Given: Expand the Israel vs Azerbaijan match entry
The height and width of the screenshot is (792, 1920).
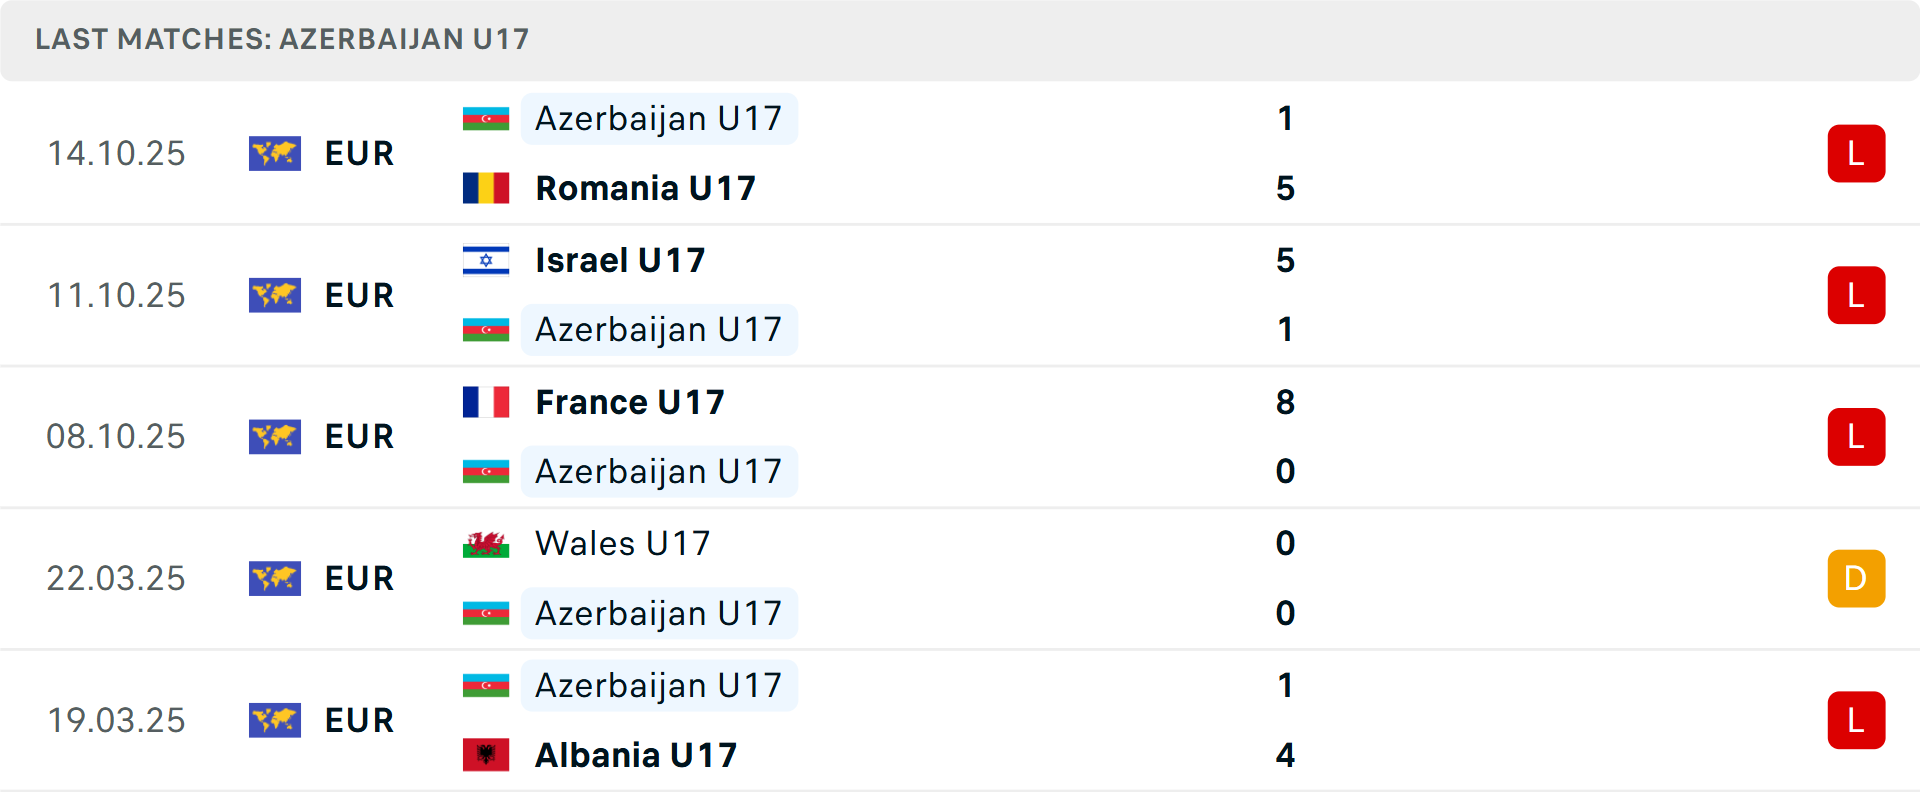Looking at the screenshot, I should coord(960,295).
